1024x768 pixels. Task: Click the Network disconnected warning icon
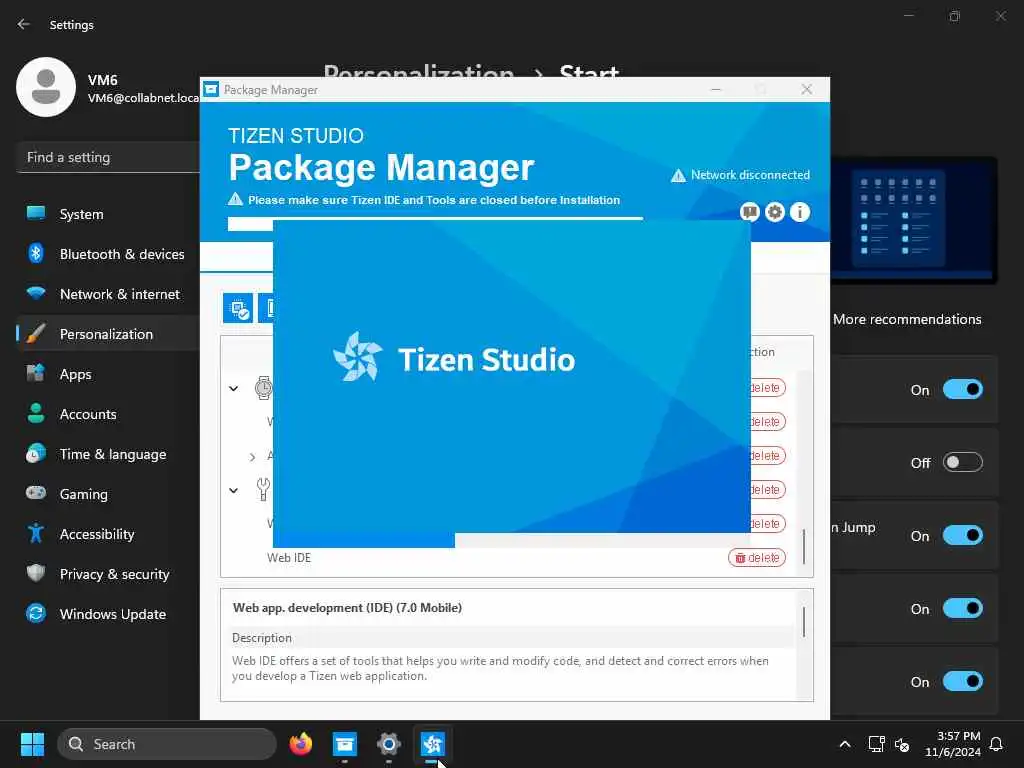click(x=679, y=176)
